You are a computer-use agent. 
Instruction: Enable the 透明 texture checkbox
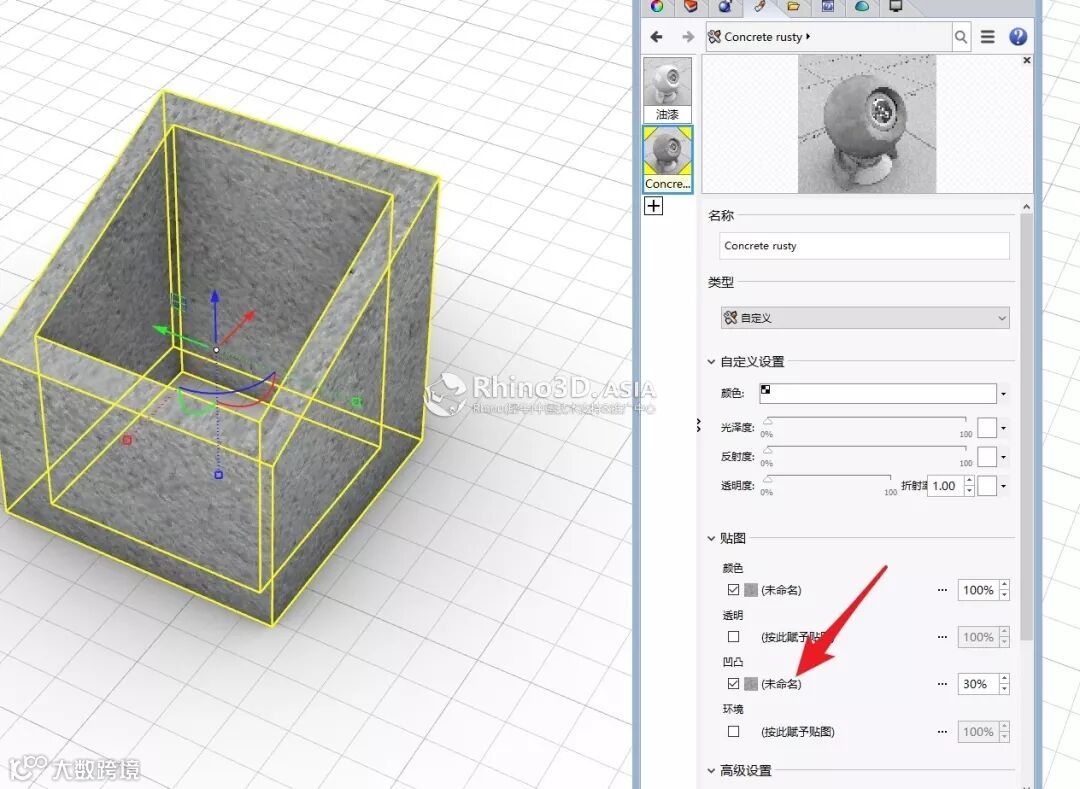click(734, 637)
